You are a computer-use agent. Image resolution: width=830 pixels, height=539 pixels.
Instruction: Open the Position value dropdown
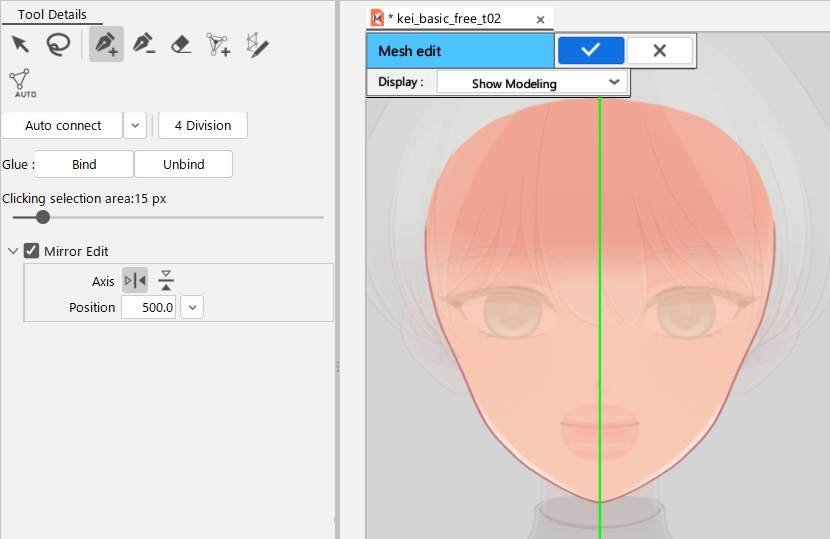pos(192,307)
